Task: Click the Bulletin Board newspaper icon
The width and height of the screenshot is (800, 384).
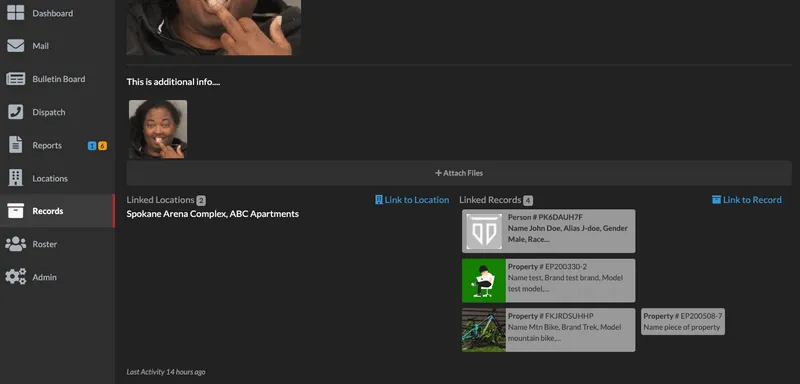Action: click(x=15, y=79)
